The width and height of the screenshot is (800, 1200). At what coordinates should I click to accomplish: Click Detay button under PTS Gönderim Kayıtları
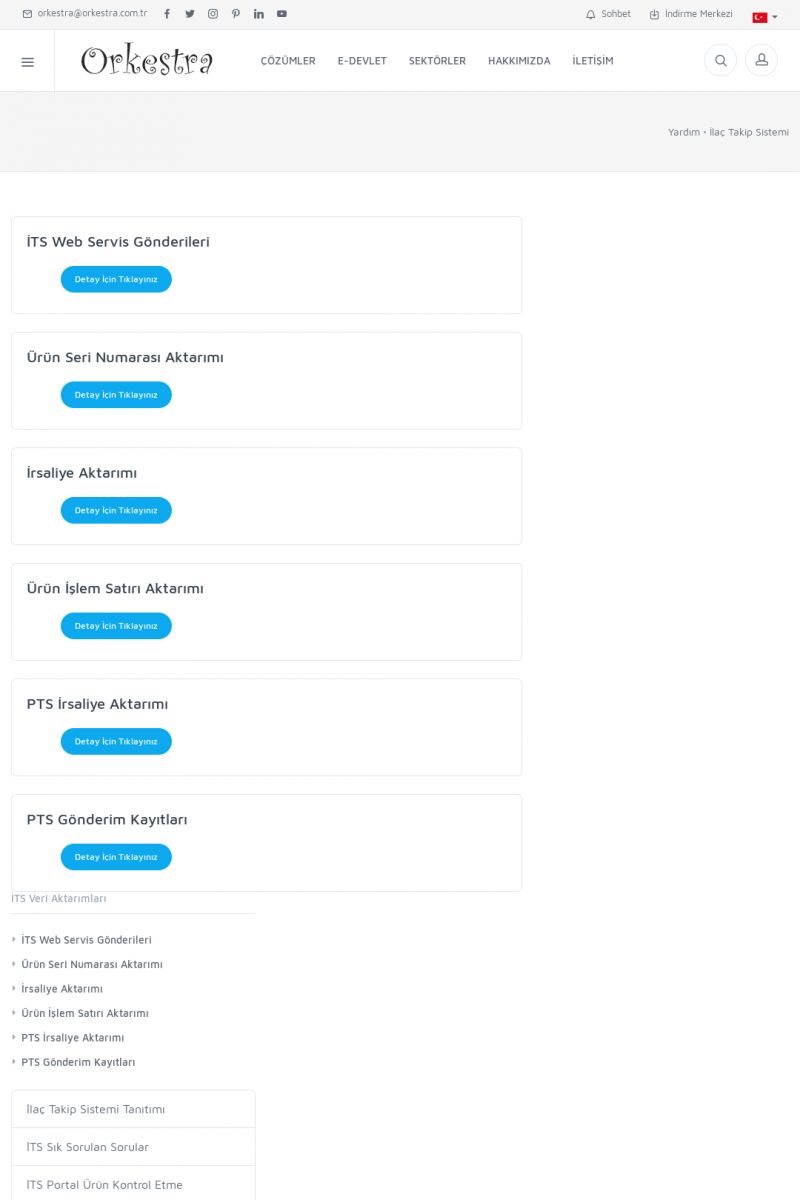pos(116,857)
